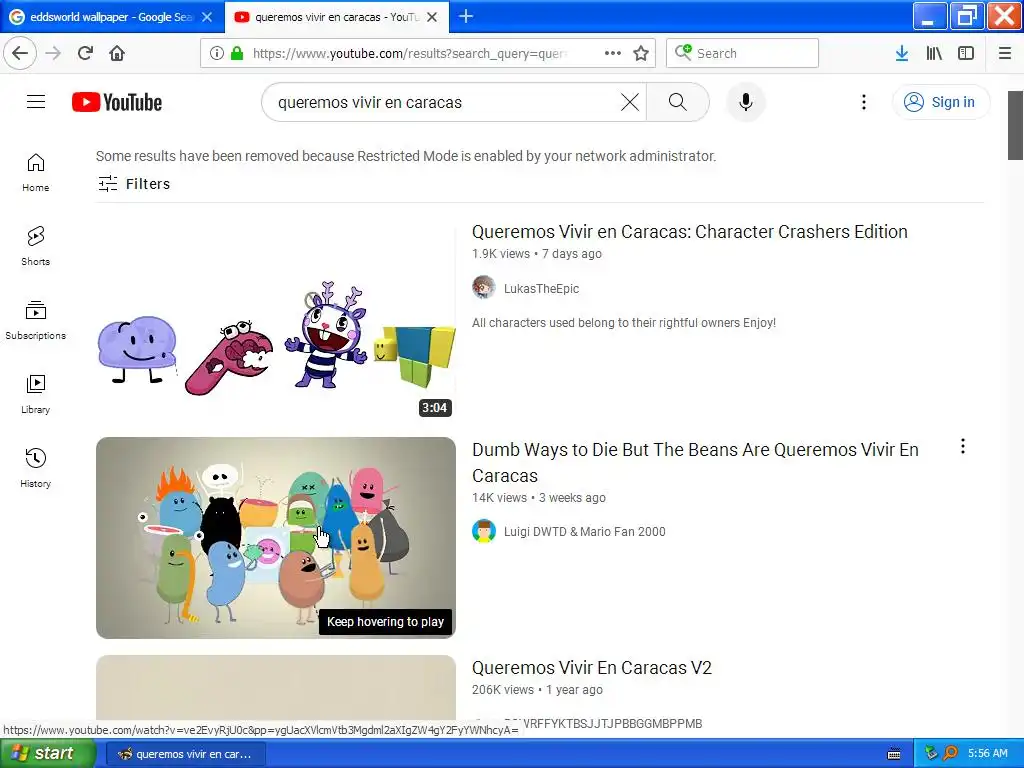This screenshot has height=768, width=1024.
Task: Close the eddsworld wallpaper tab
Action: [207, 17]
